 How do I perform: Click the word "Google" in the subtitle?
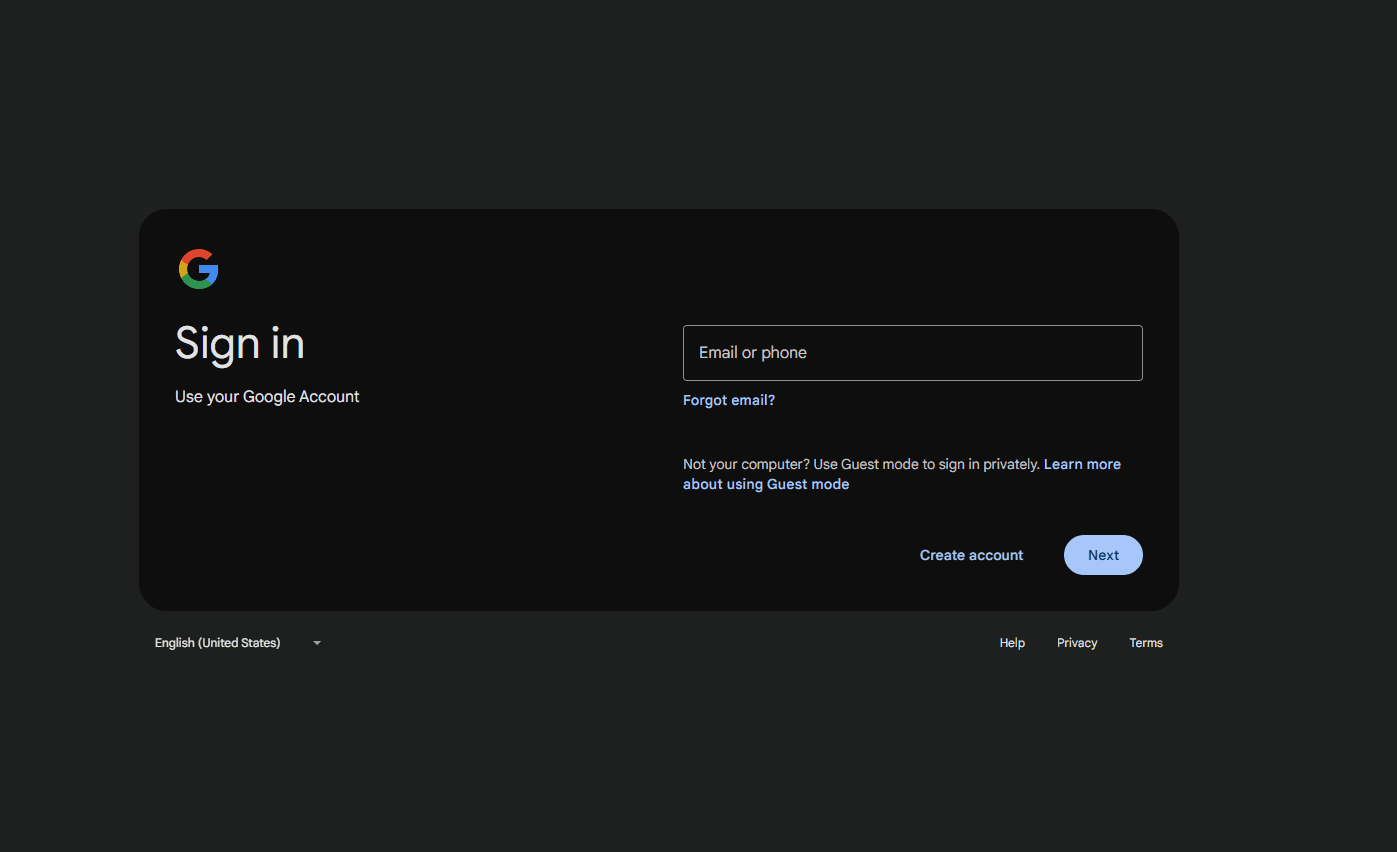269,397
